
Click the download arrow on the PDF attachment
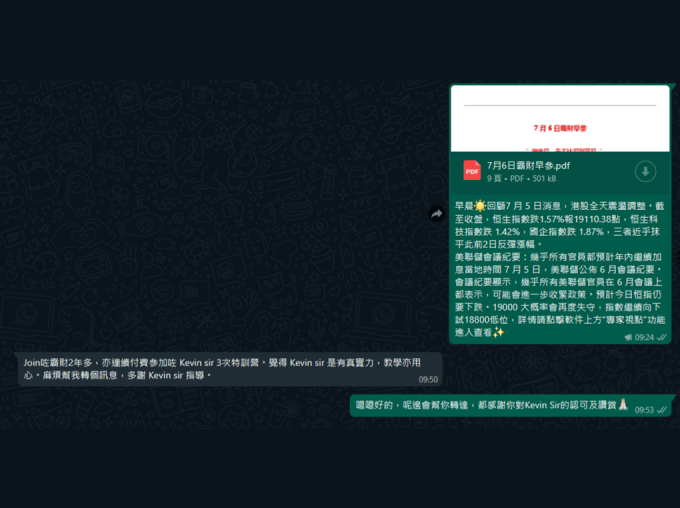click(646, 172)
